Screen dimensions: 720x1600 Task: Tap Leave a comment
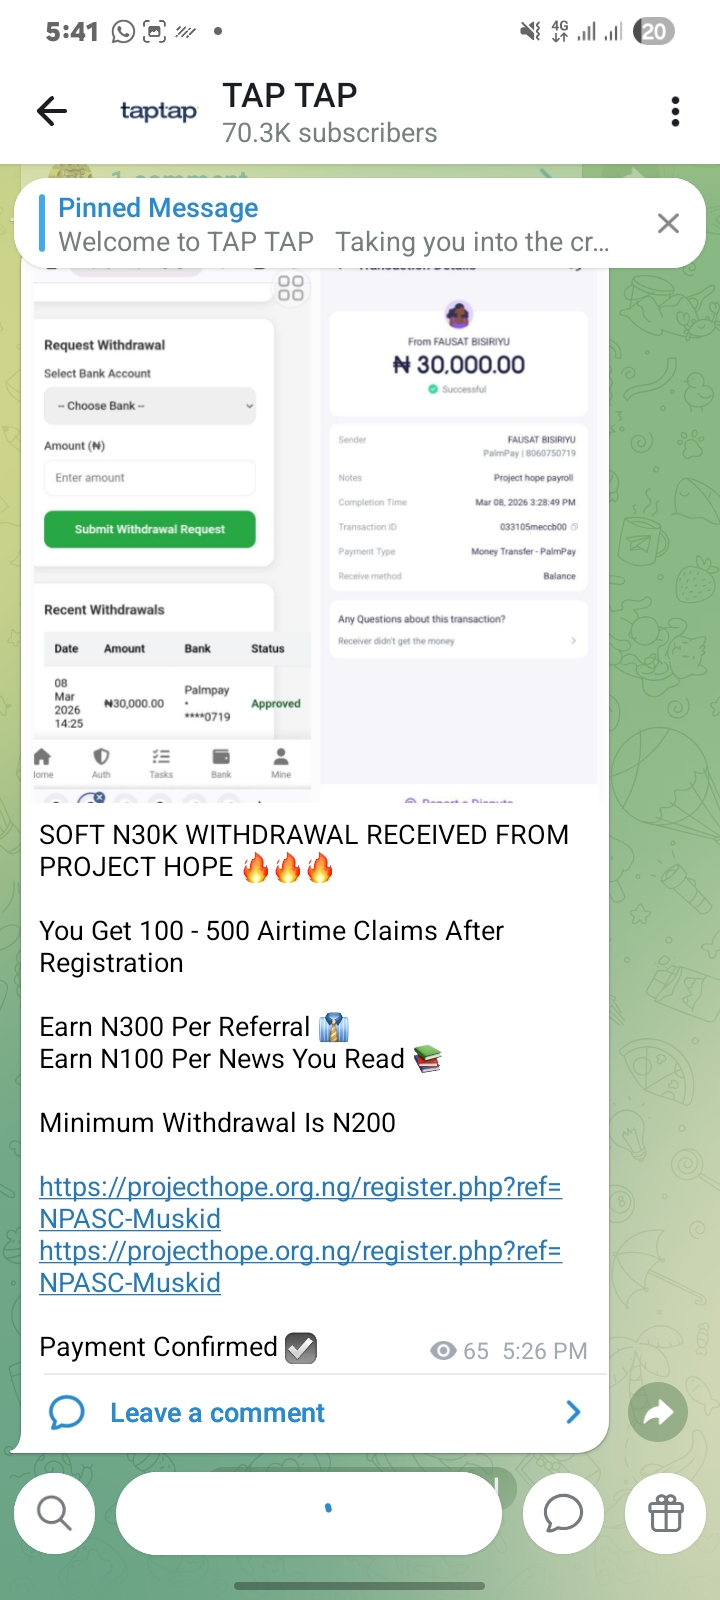[x=217, y=1412]
